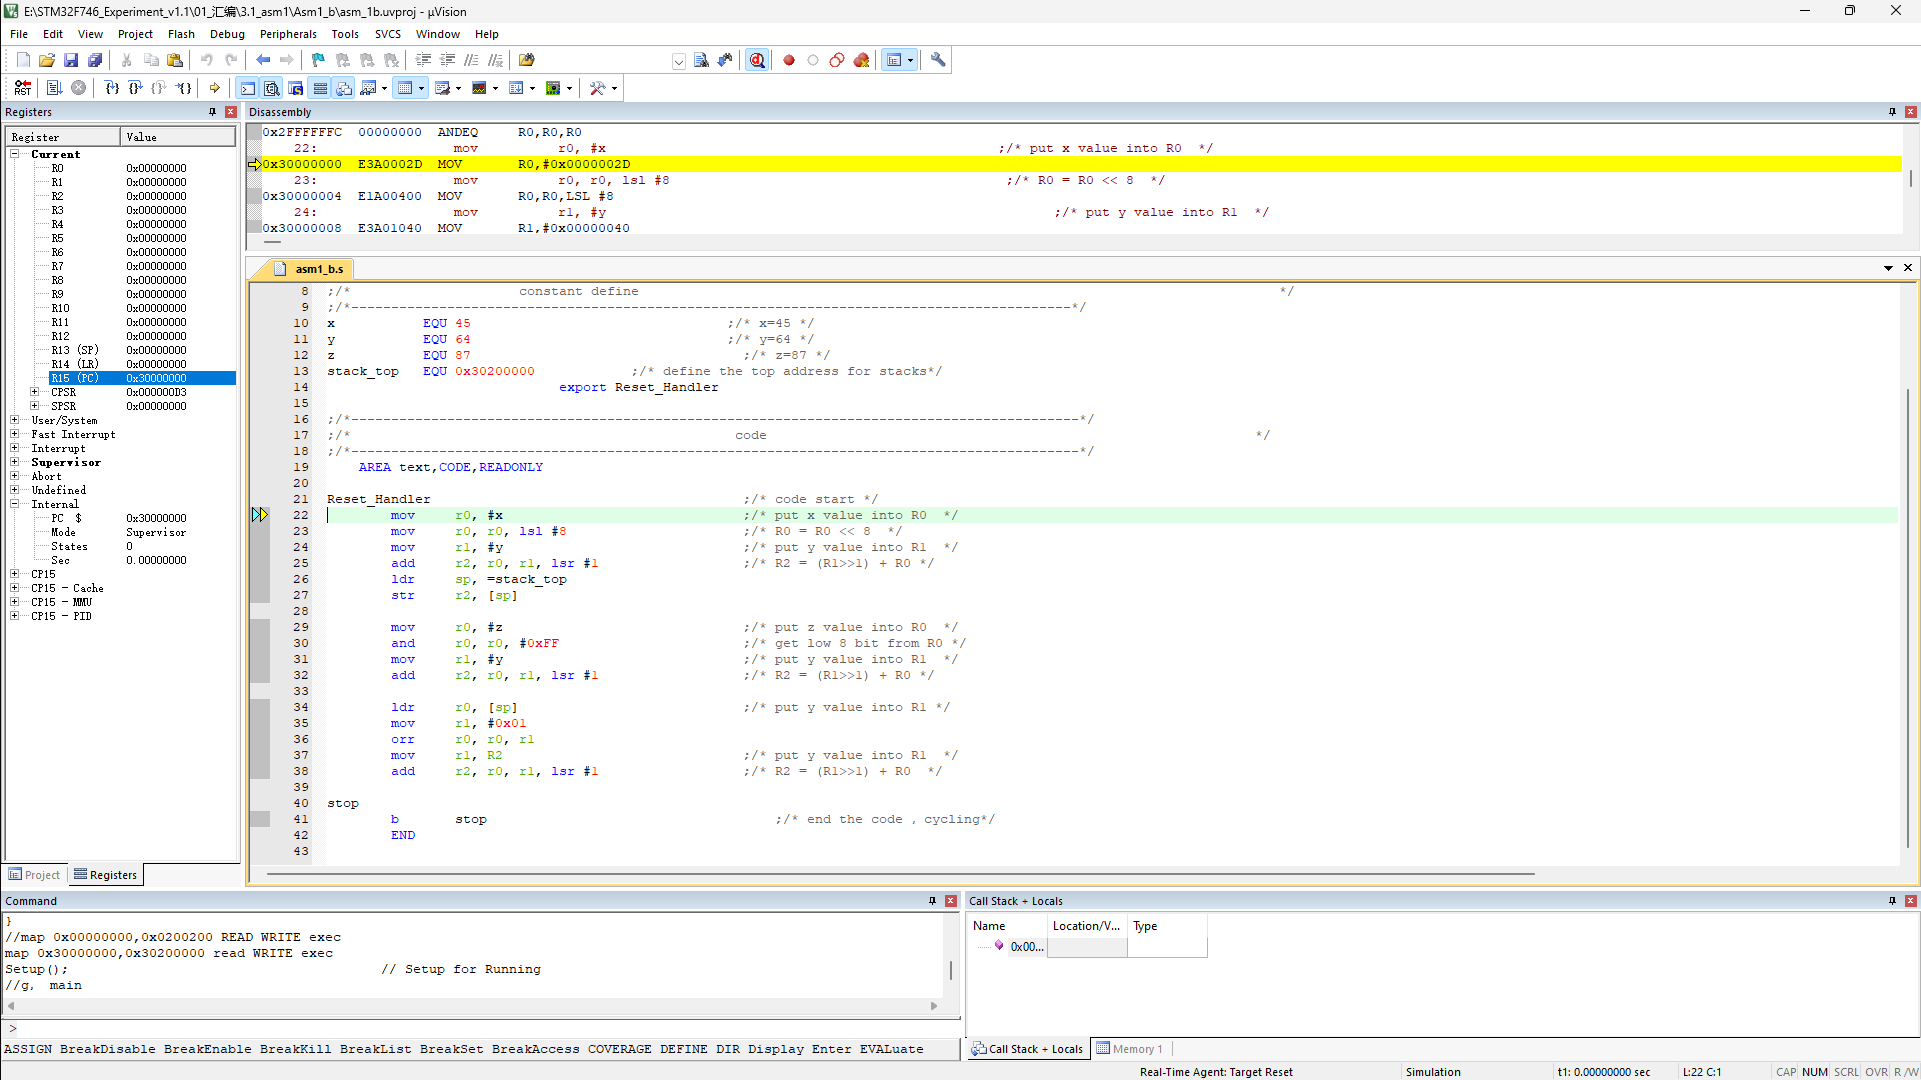Toggle the Call Stack Window button
The image size is (1921, 1080).
(x=344, y=88)
